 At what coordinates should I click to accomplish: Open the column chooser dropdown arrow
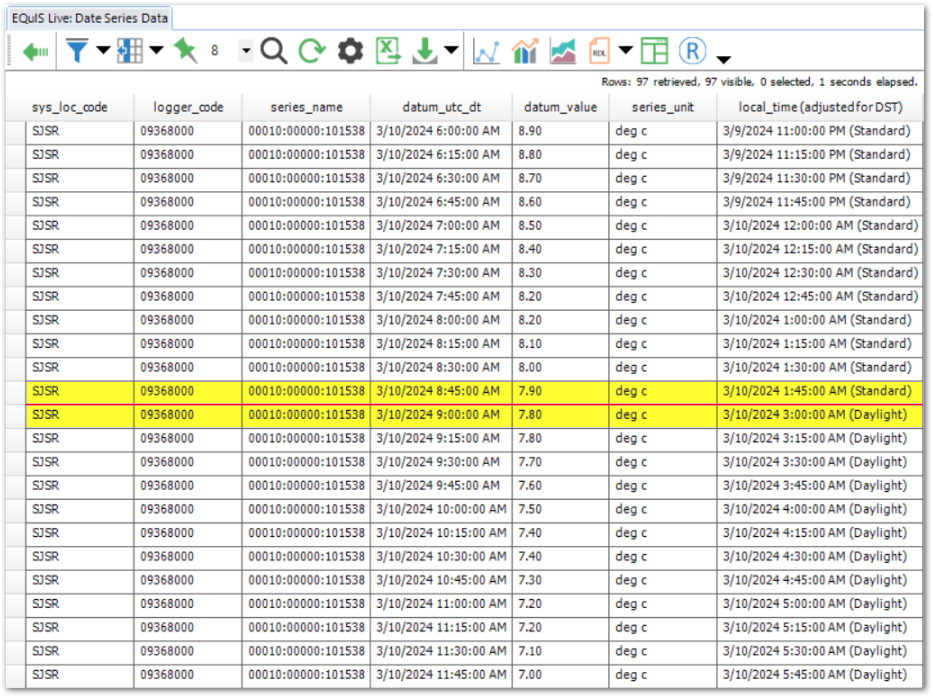point(156,52)
